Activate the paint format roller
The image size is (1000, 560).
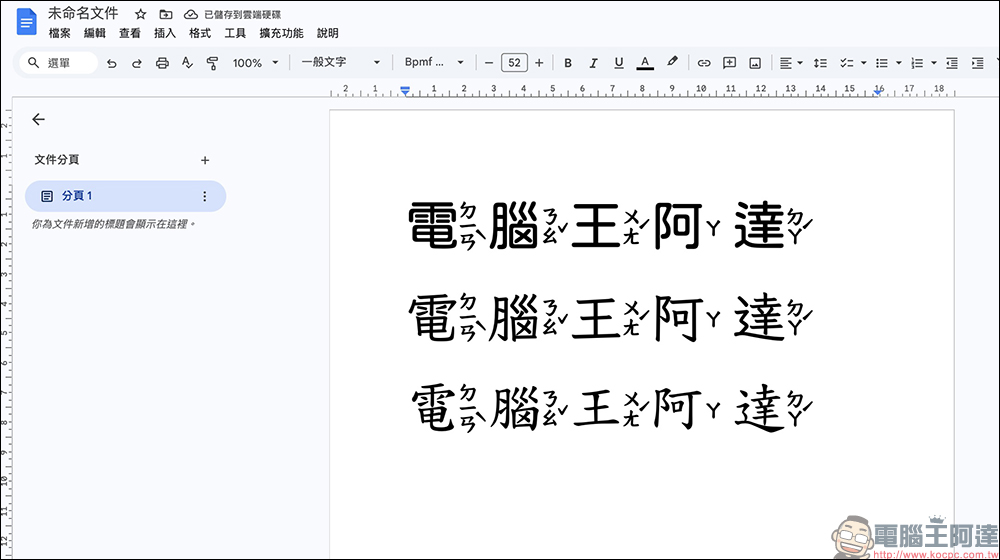click(x=212, y=63)
